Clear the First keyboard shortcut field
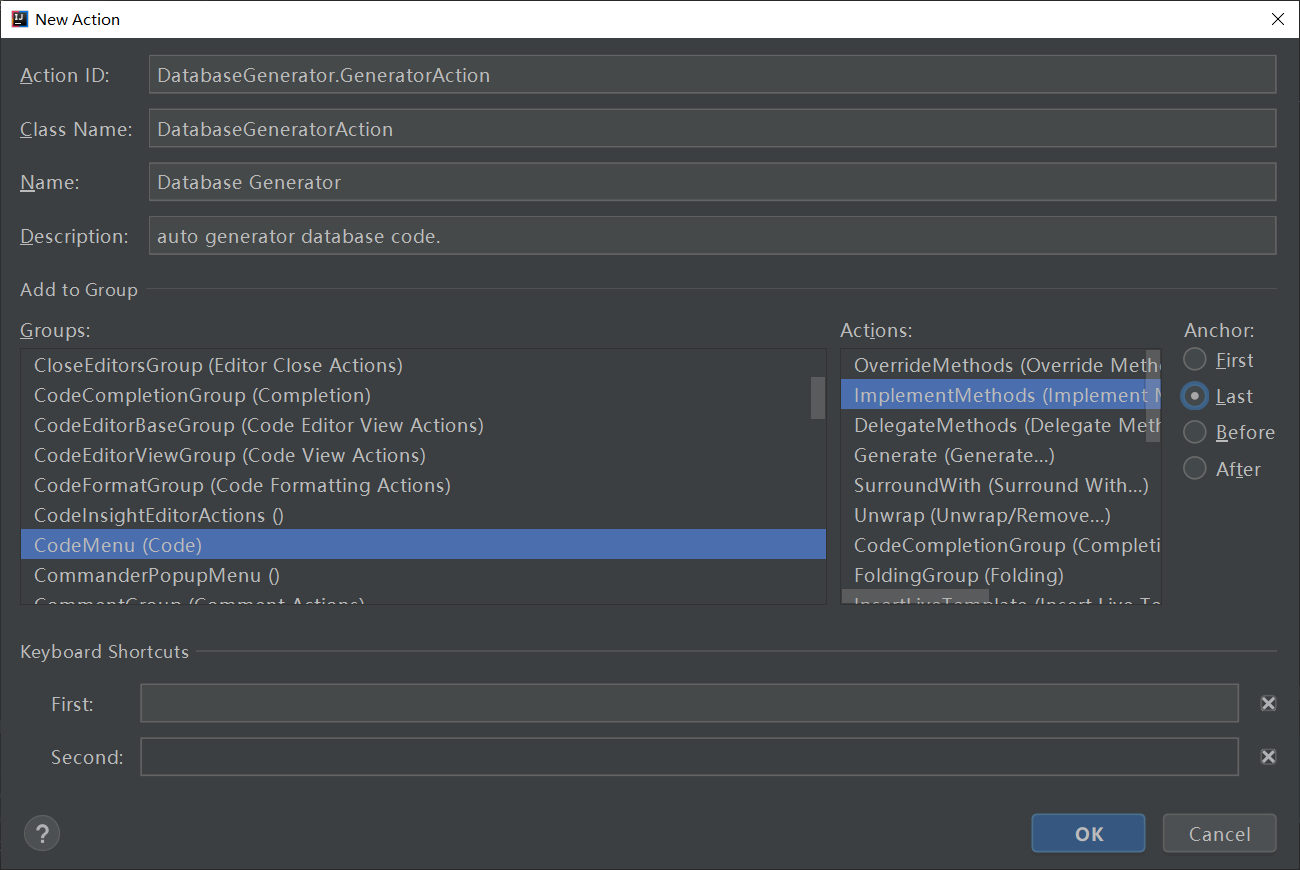The image size is (1300, 870). 1268,703
